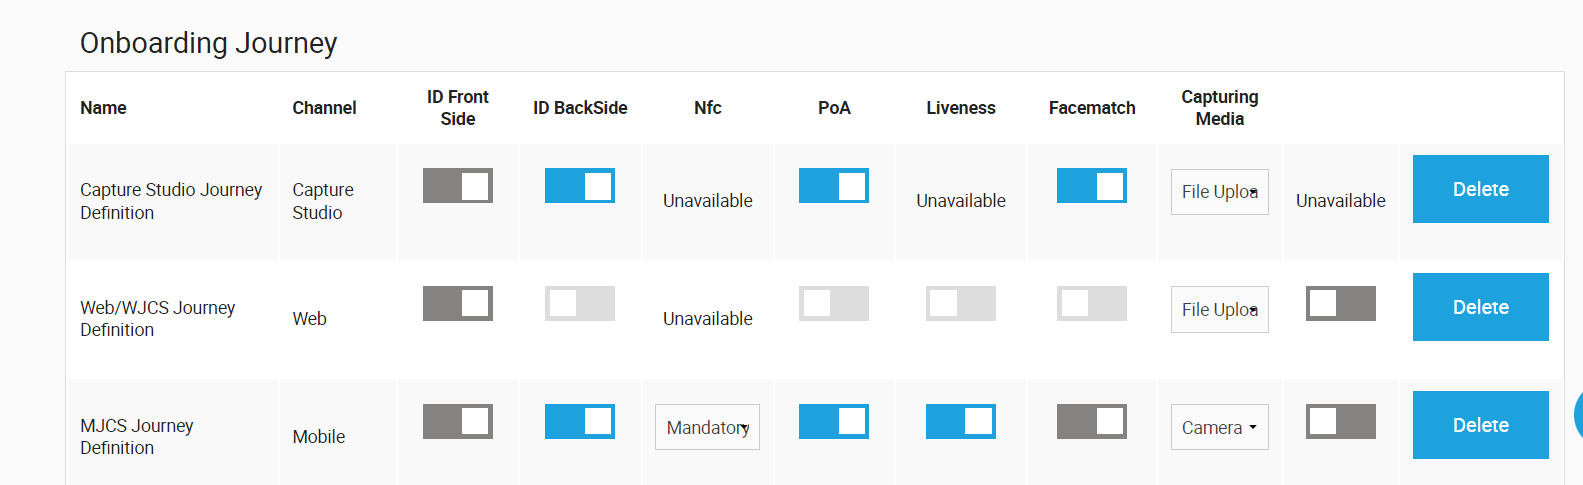Viewport: 1583px width, 485px height.
Task: Toggle ID Front Side for MJCS Journey
Action: (458, 422)
